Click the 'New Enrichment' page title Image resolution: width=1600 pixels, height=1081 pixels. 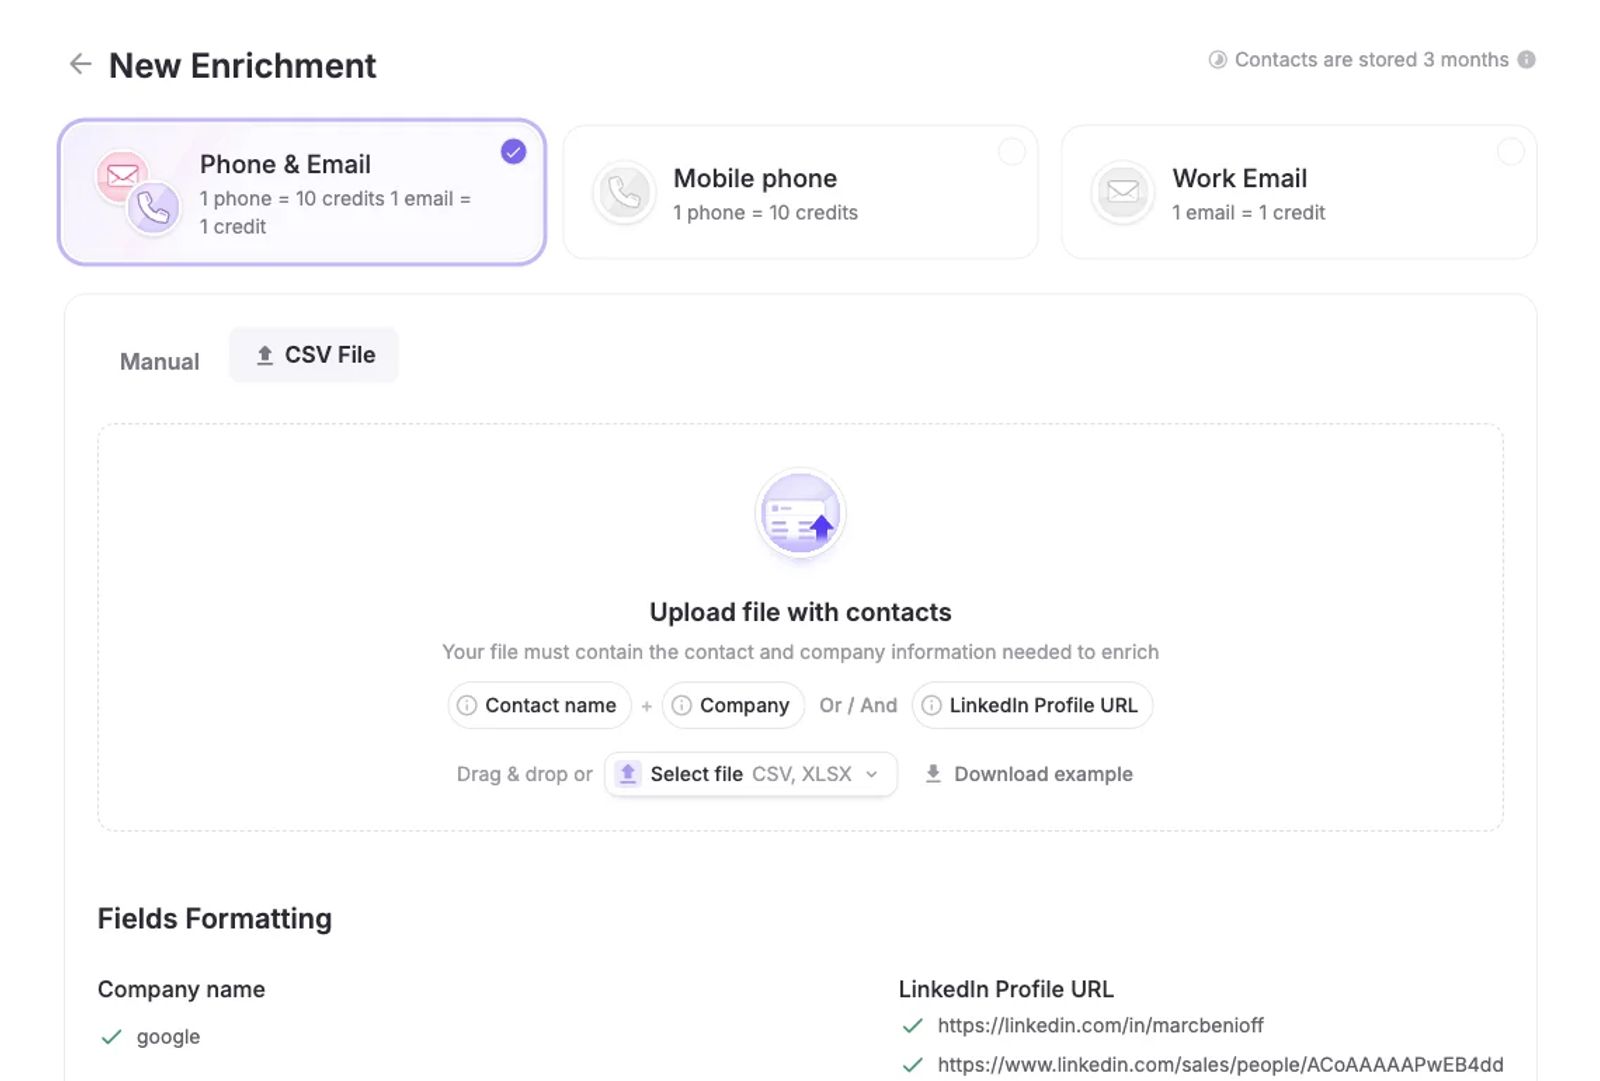click(x=242, y=66)
